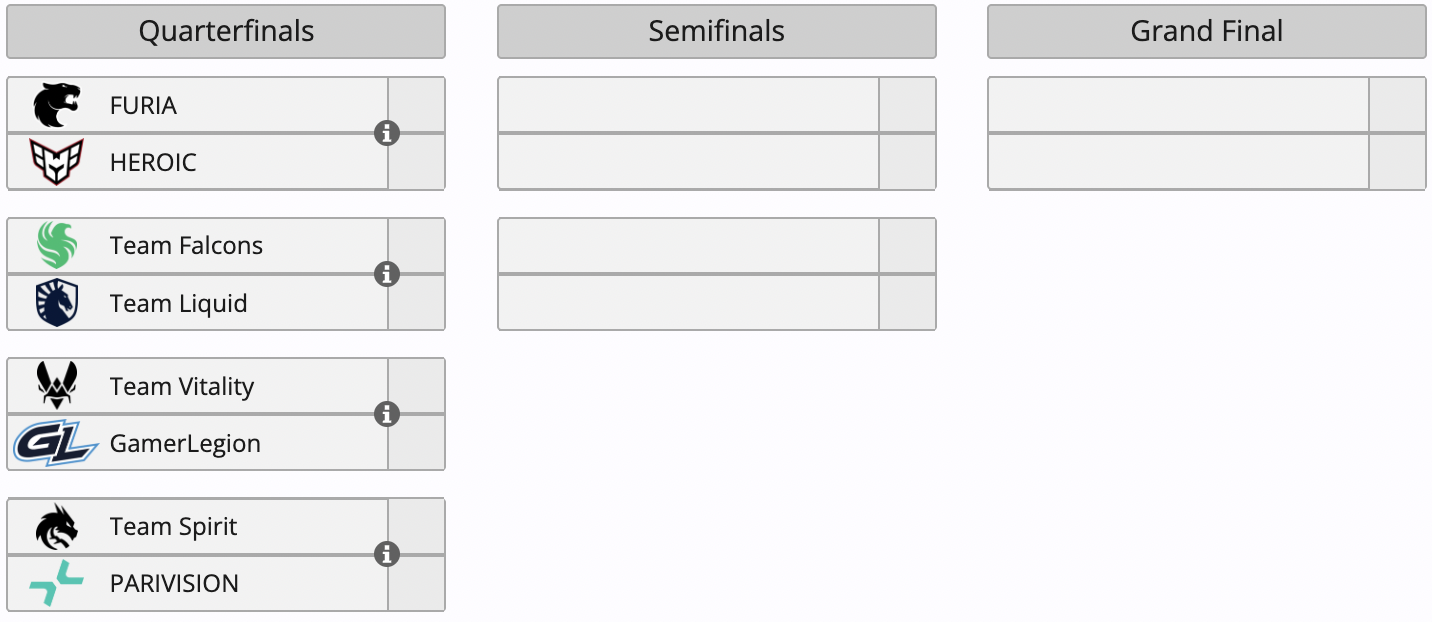Click the top empty Grand Final slot
The width and height of the screenshot is (1432, 622).
(x=1178, y=105)
